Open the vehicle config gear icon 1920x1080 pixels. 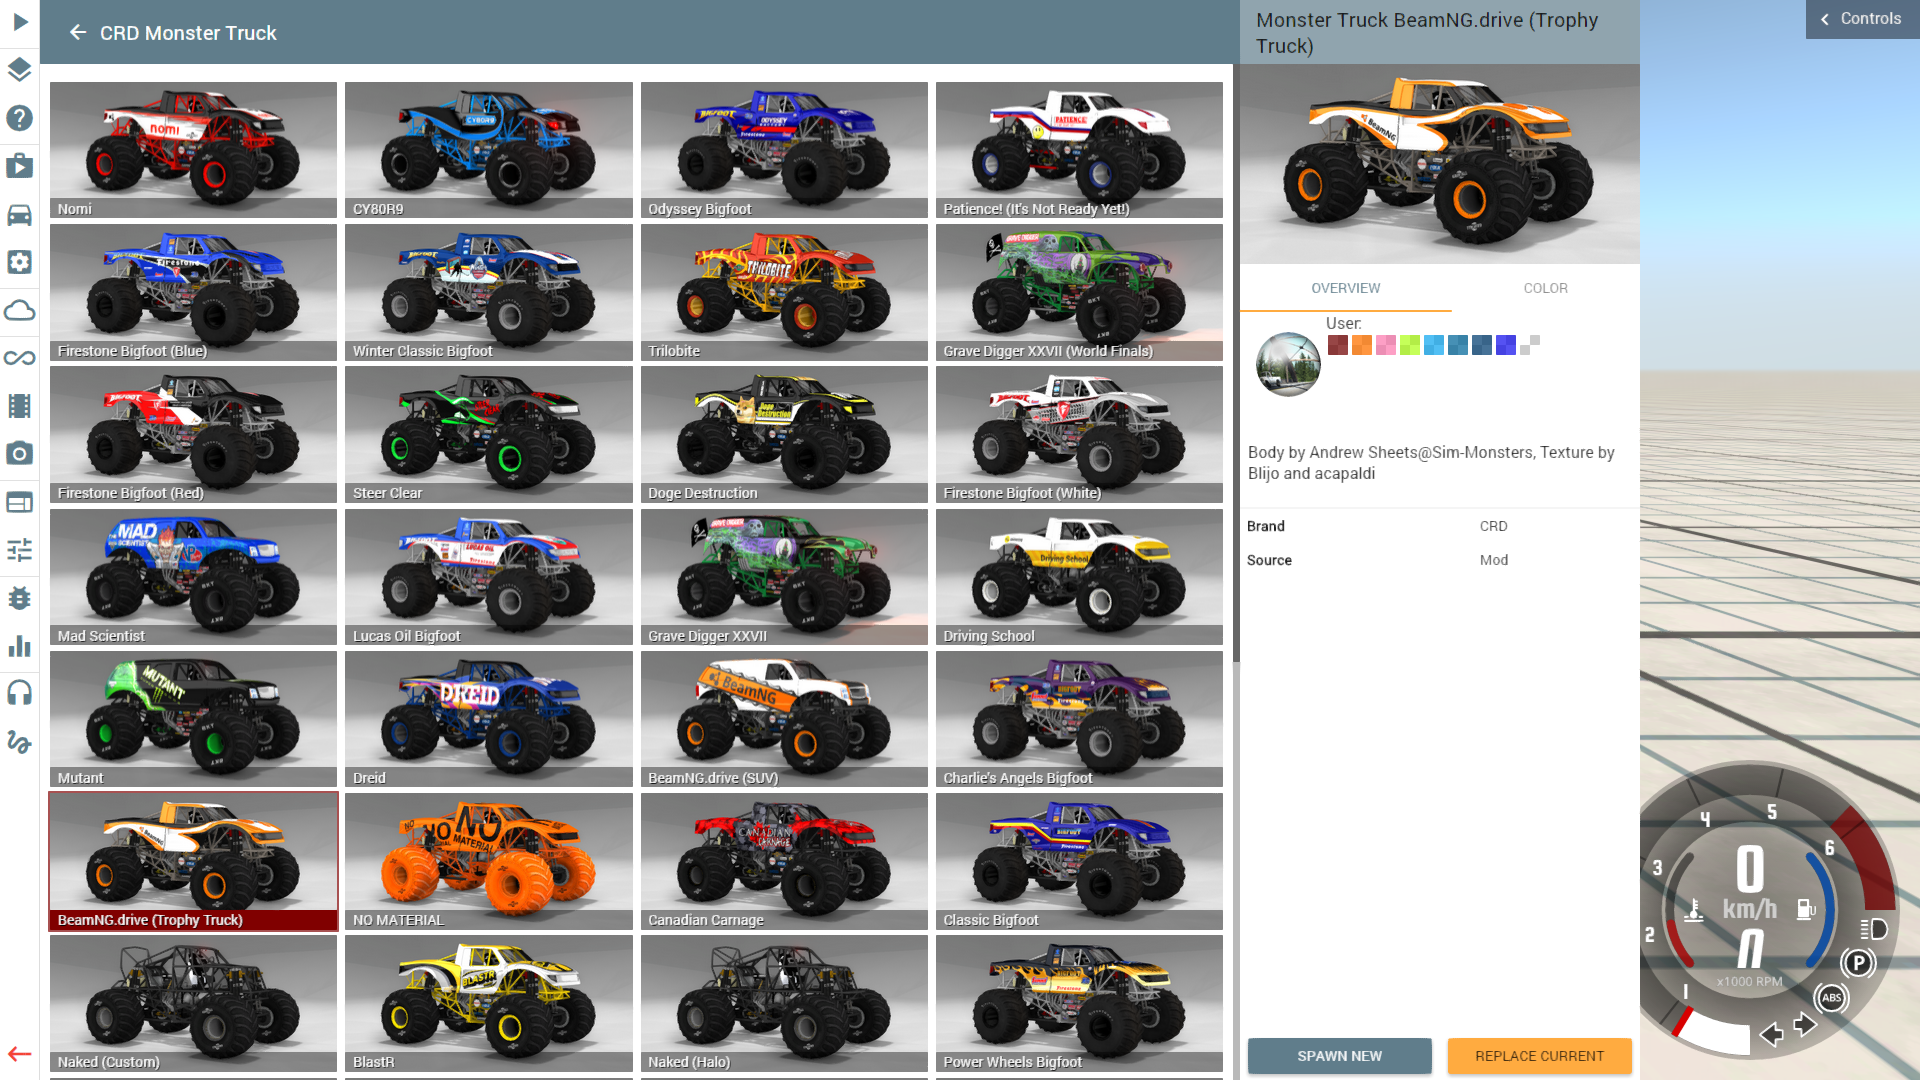(x=20, y=262)
